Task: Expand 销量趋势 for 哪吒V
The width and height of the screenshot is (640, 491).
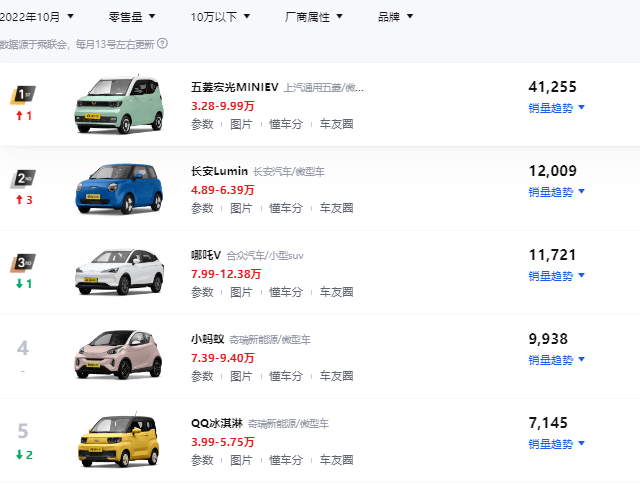Action: [556, 276]
